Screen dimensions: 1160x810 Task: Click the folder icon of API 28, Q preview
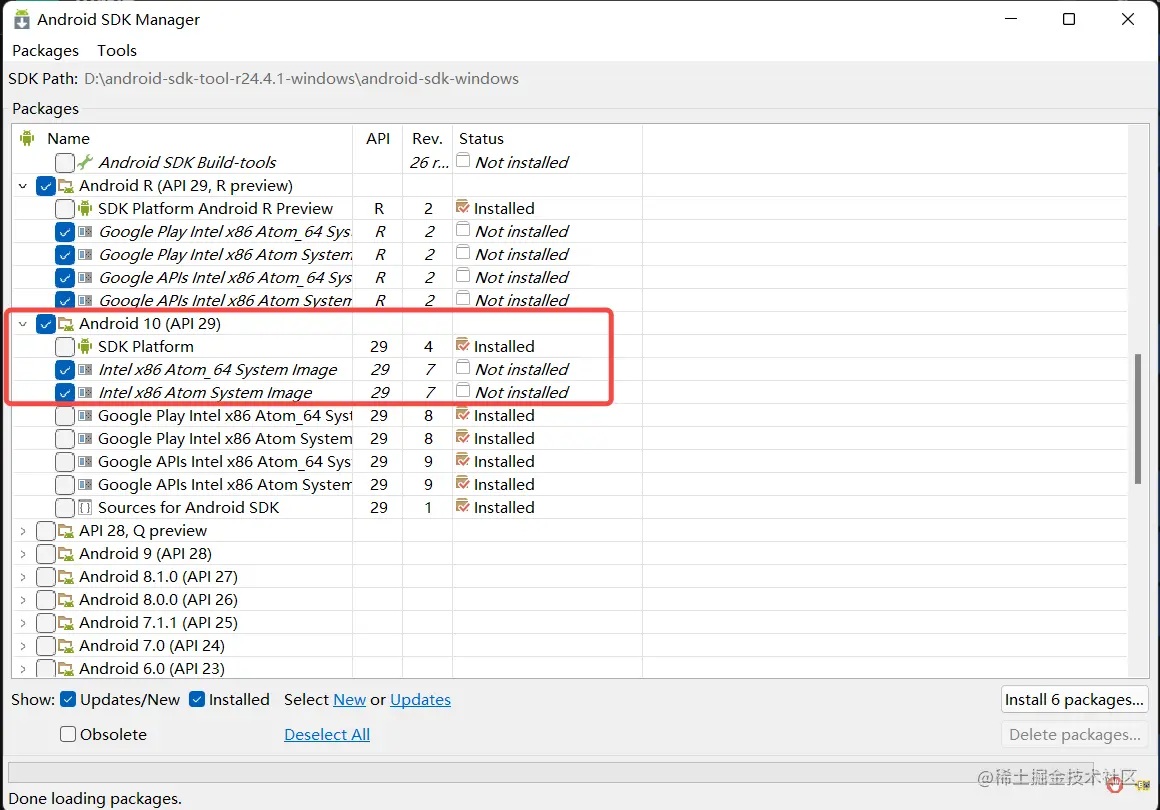(x=66, y=530)
